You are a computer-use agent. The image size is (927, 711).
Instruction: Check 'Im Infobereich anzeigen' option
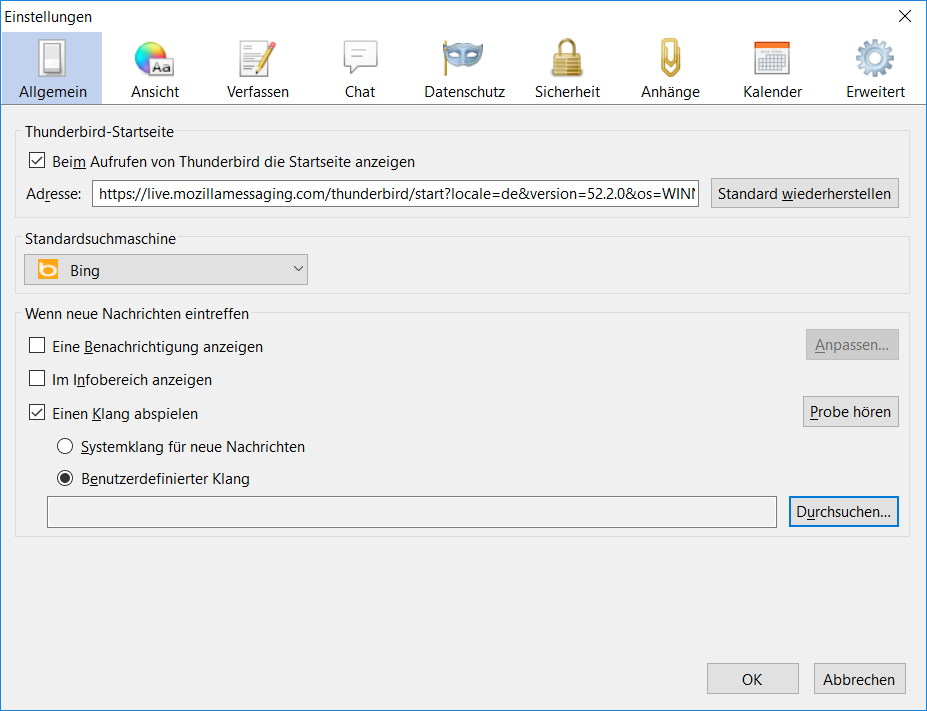tap(37, 379)
